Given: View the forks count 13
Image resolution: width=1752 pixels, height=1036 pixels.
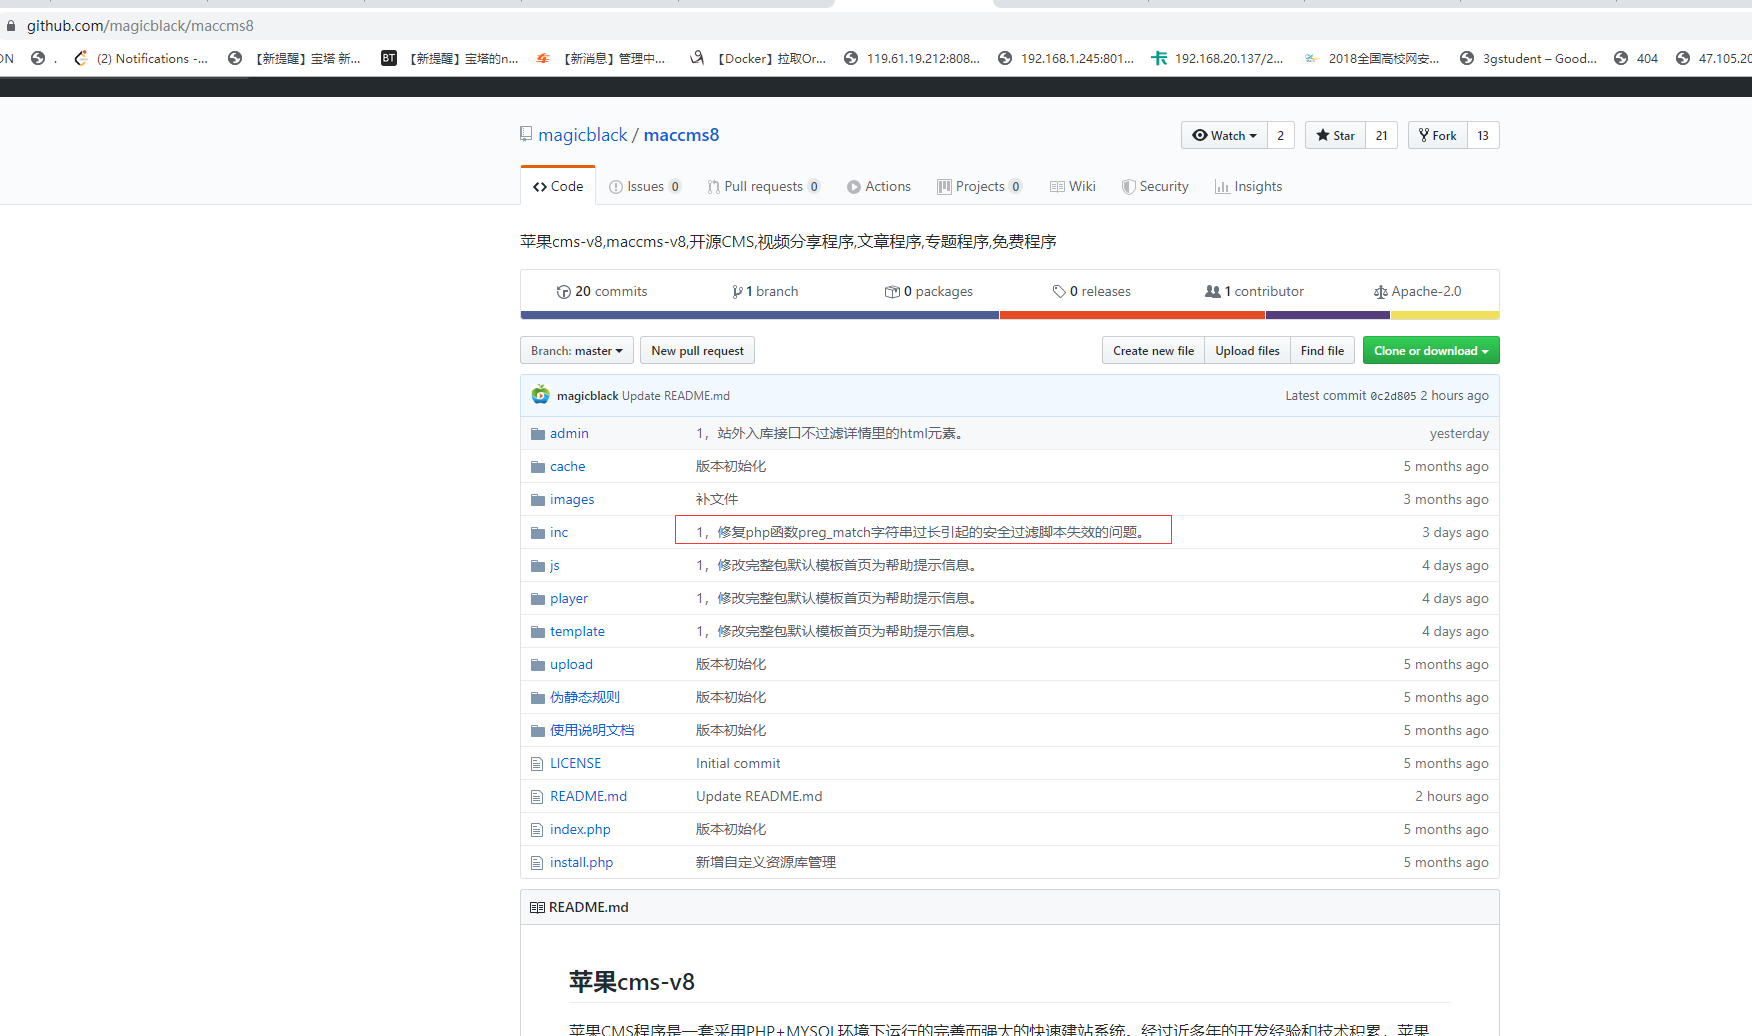Looking at the screenshot, I should pyautogui.click(x=1483, y=135).
